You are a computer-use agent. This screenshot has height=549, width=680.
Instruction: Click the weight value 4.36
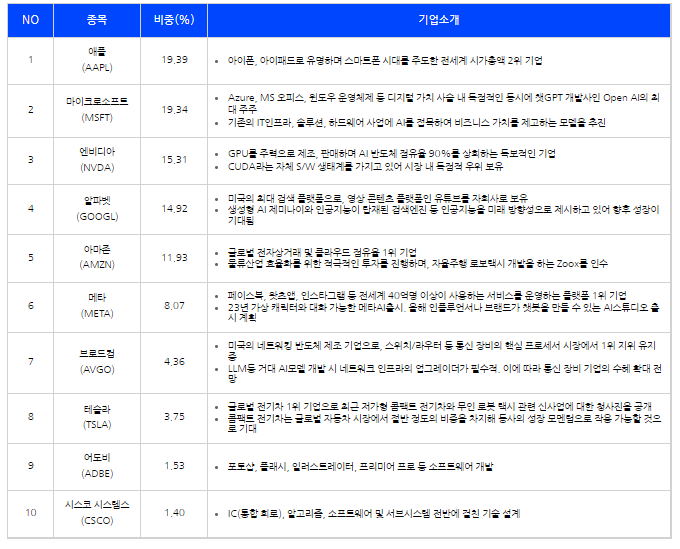(x=174, y=362)
